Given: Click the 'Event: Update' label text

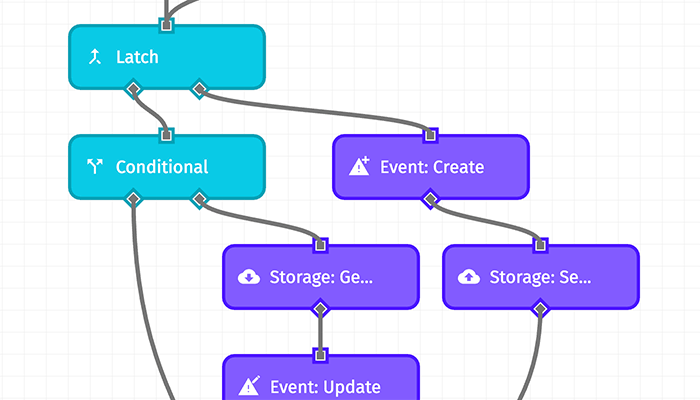Looking at the screenshot, I should 325,387.
